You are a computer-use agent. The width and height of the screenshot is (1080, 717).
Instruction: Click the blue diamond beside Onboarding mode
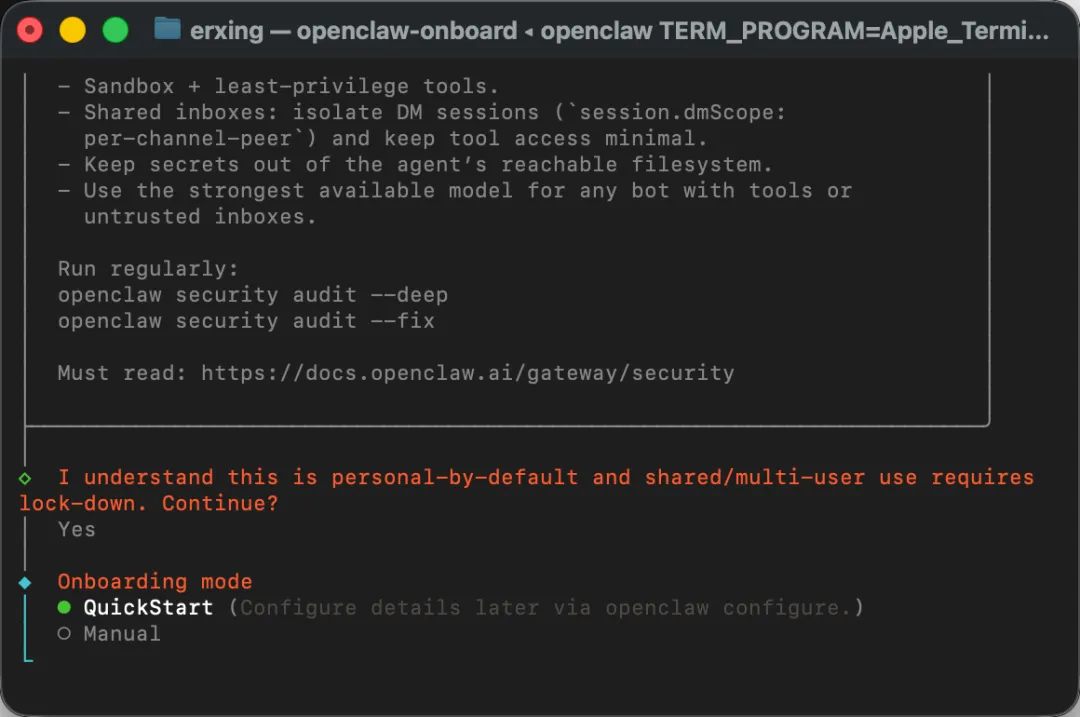(x=25, y=582)
